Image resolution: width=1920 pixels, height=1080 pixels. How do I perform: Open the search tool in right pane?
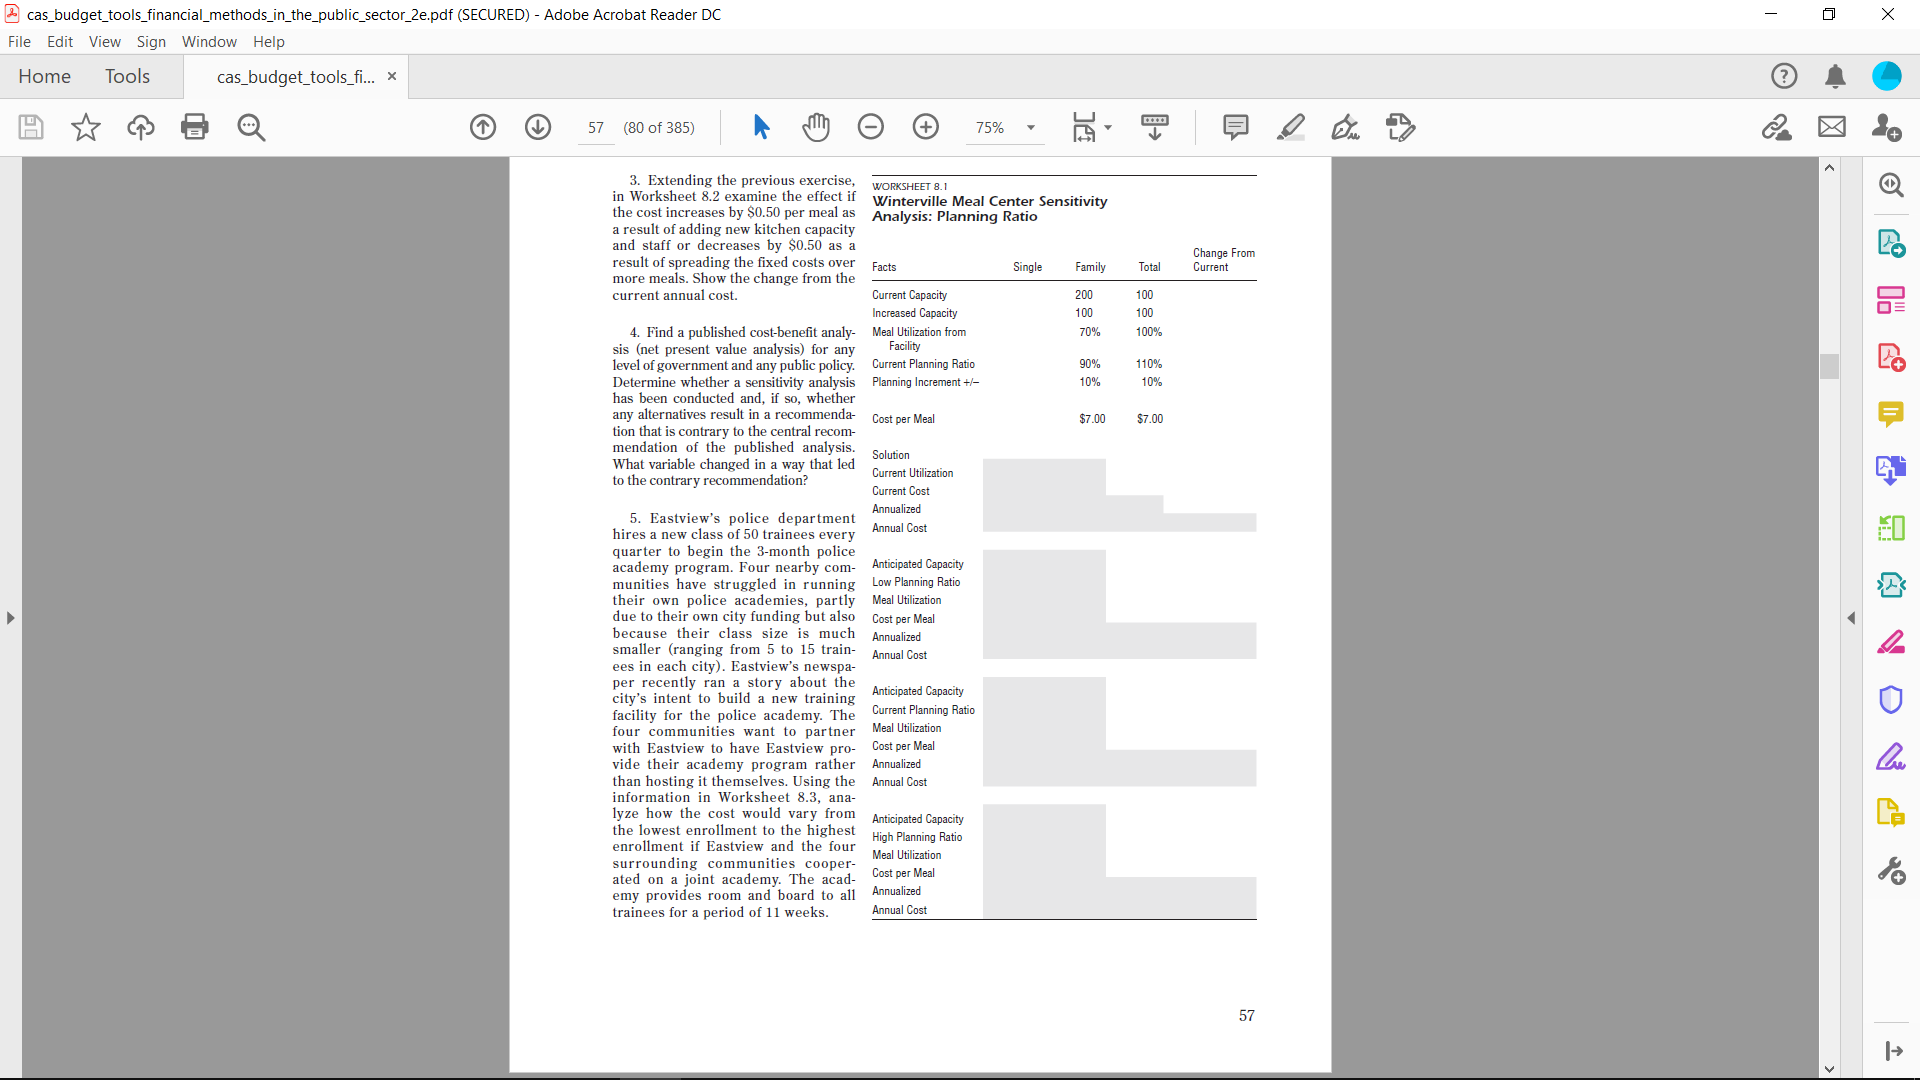click(1891, 185)
